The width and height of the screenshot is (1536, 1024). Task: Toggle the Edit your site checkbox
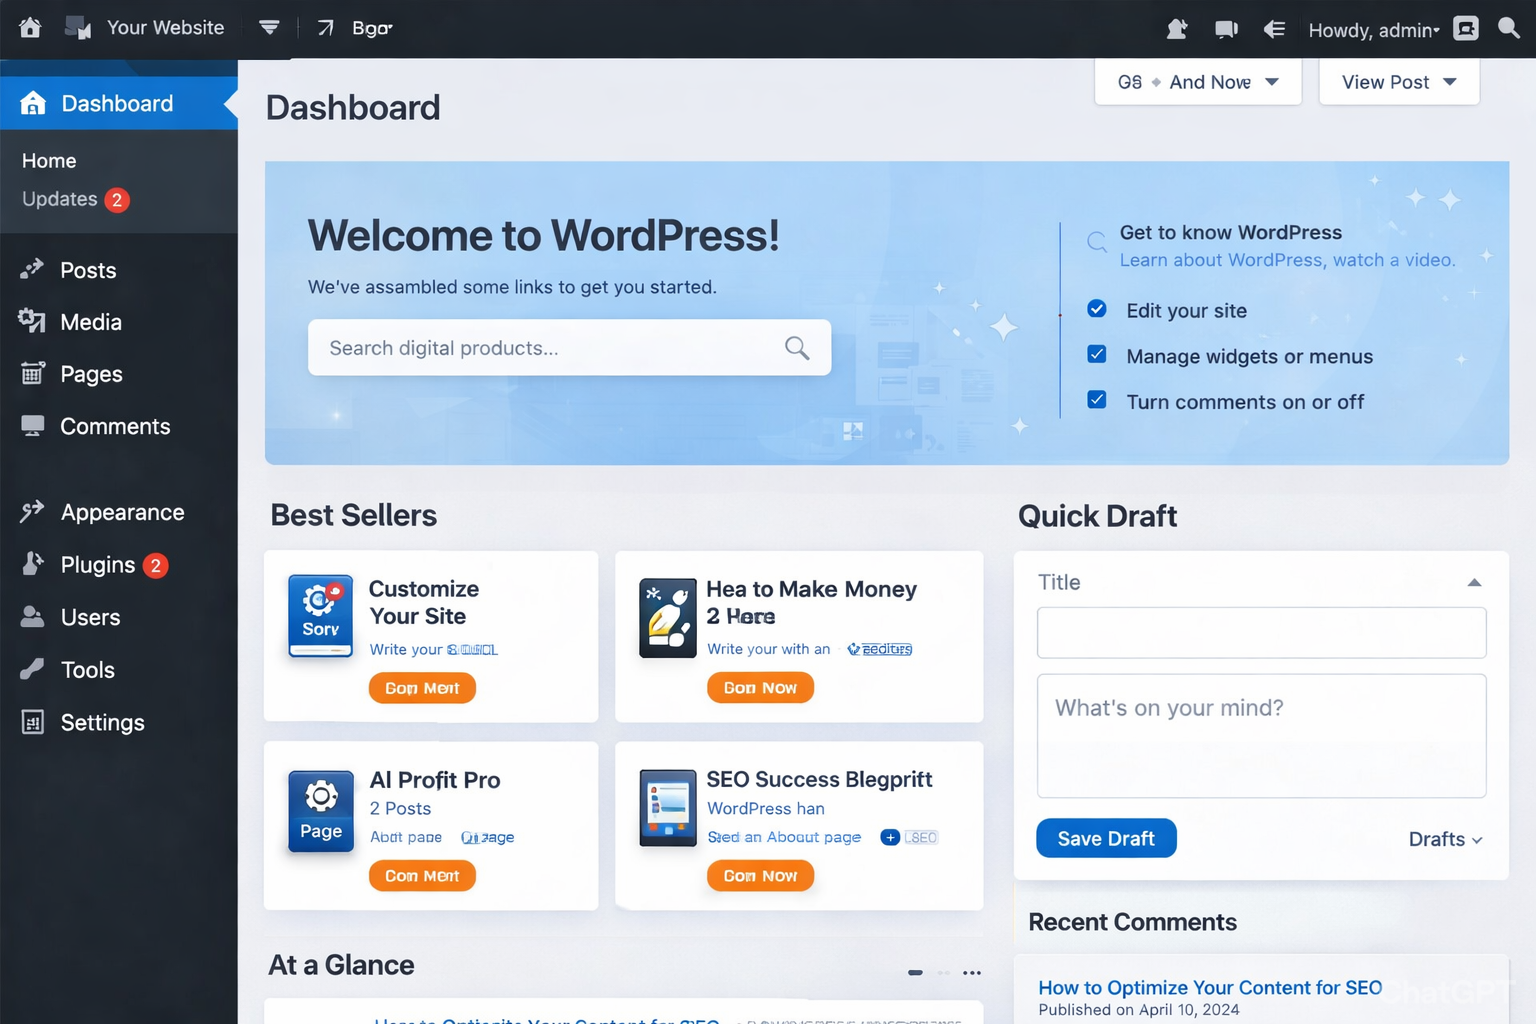tap(1097, 309)
